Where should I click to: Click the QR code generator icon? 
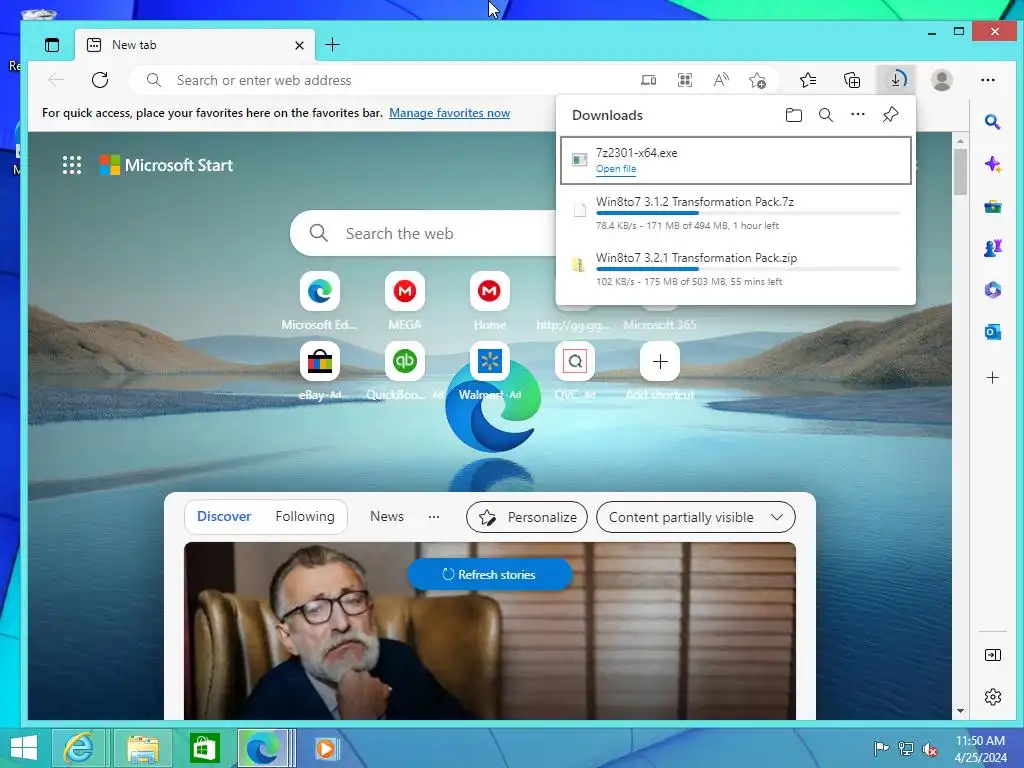[x=684, y=80]
